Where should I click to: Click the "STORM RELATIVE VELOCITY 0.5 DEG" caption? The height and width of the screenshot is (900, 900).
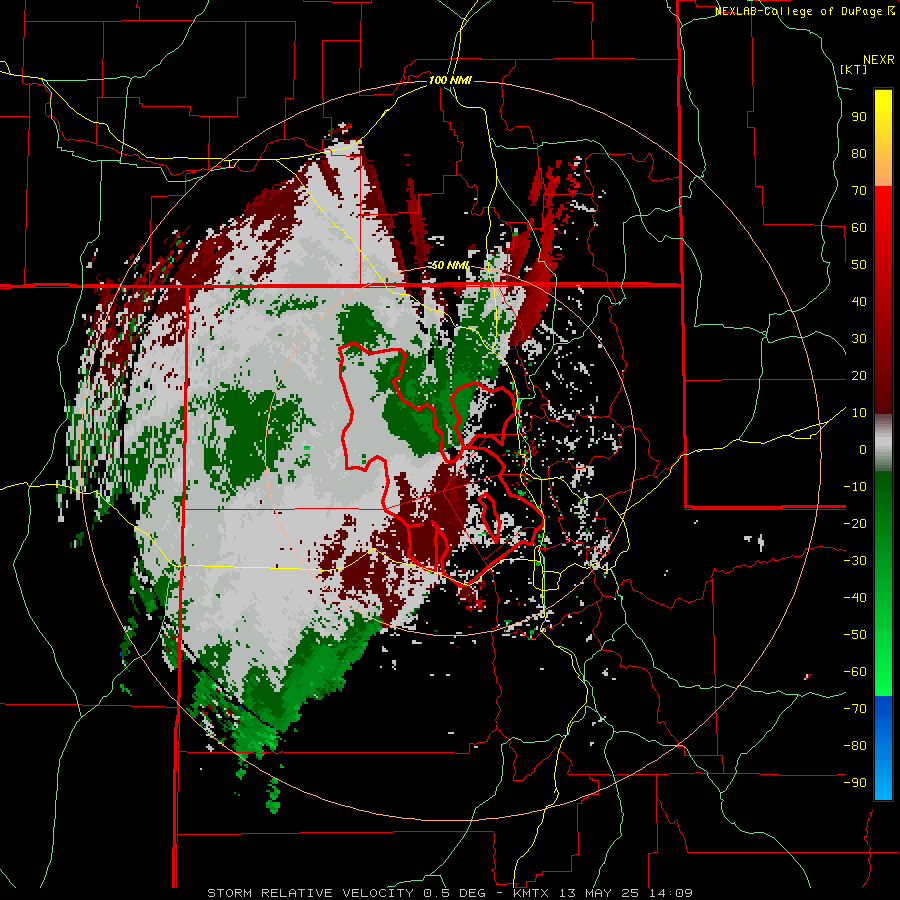[346, 893]
